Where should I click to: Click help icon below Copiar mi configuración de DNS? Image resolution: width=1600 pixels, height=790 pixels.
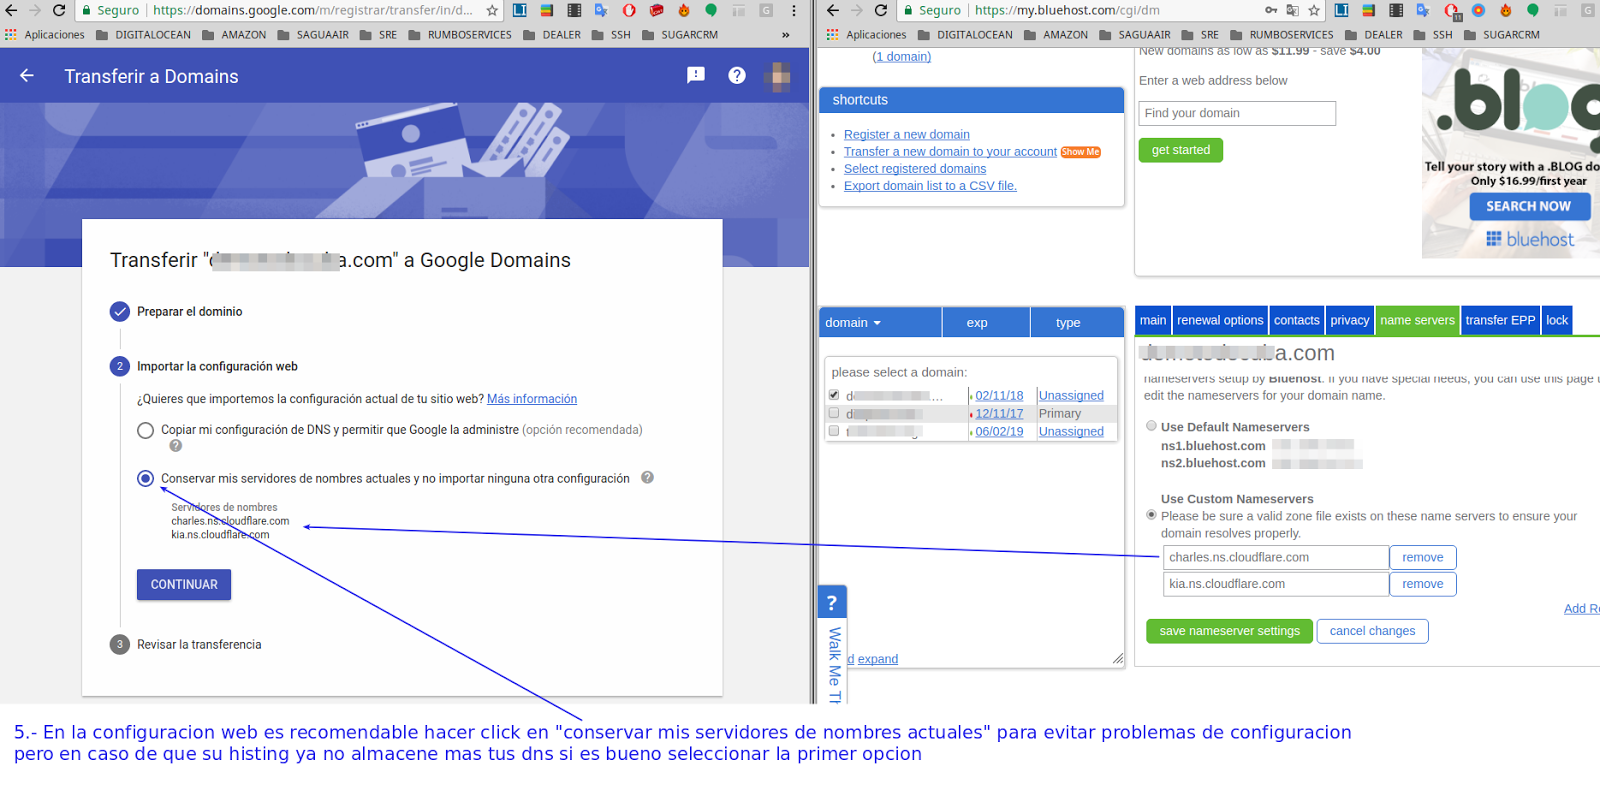[175, 446]
